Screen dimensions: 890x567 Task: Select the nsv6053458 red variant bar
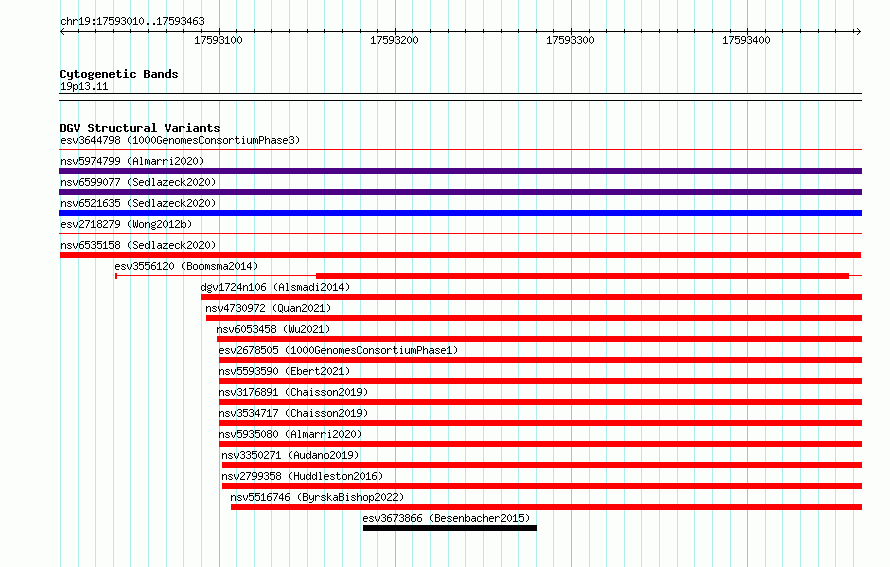539,339
